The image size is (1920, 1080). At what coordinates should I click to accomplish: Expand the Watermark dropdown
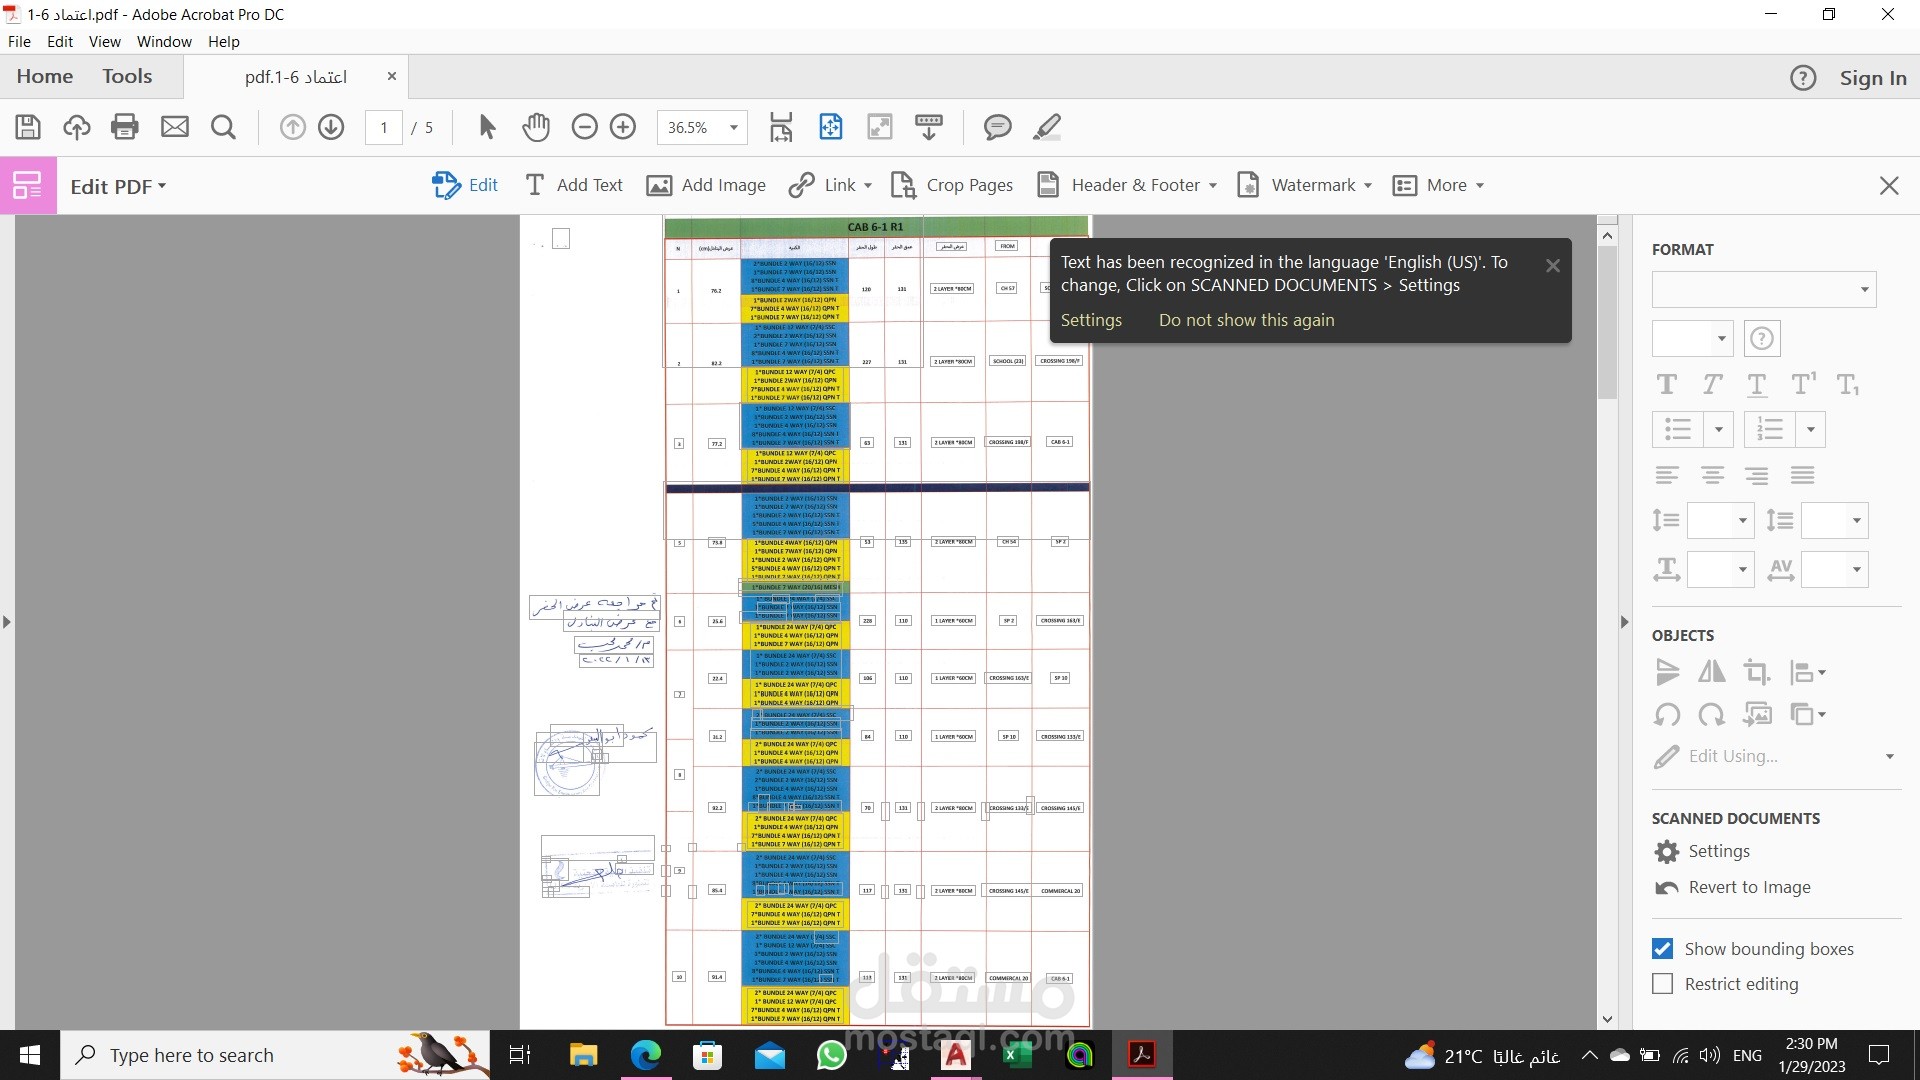coord(1367,186)
